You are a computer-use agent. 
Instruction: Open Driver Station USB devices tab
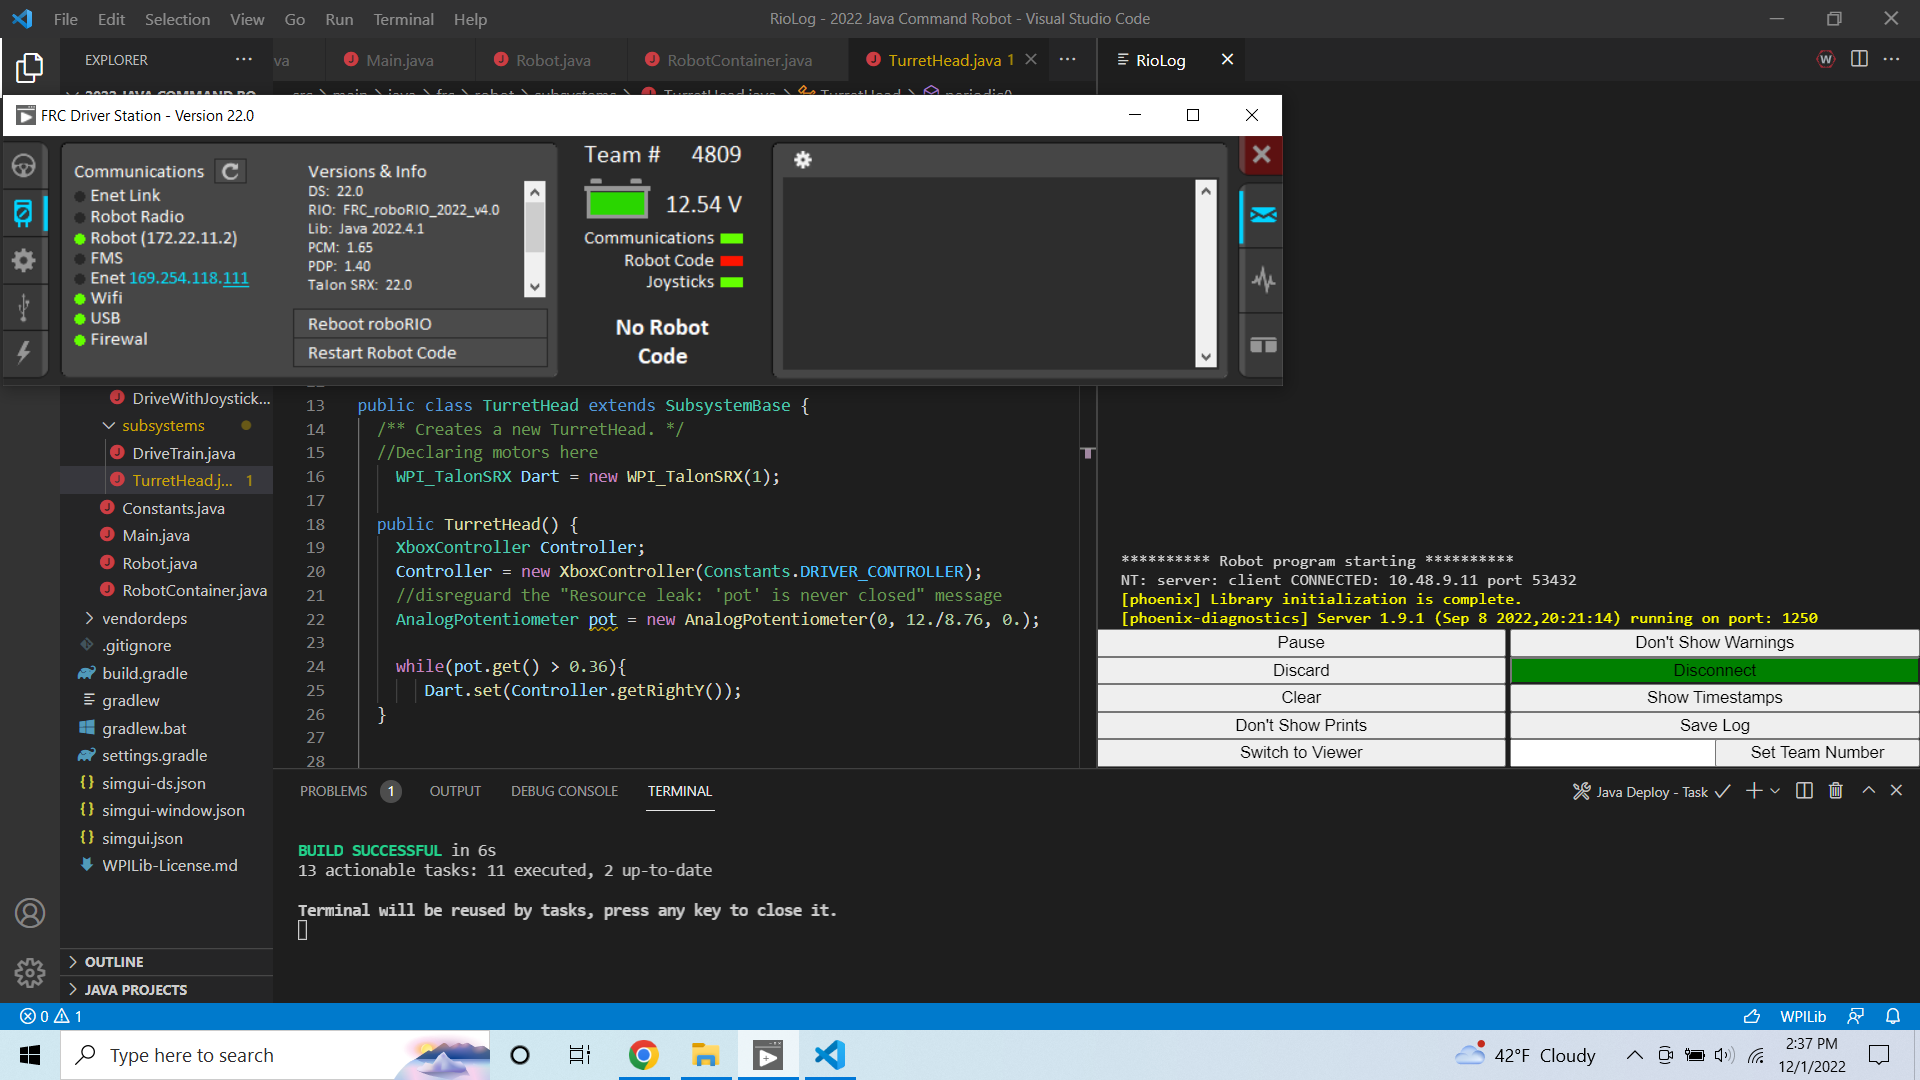point(24,306)
